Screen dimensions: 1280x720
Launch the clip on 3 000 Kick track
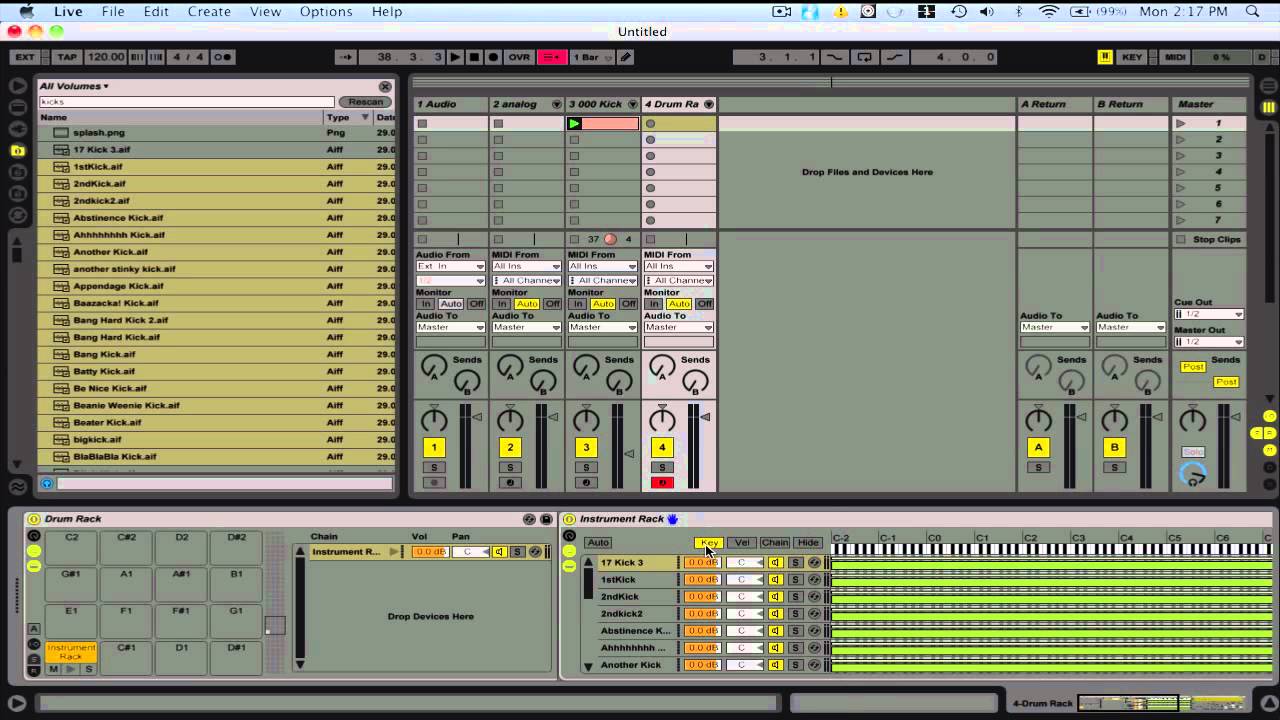tap(574, 124)
